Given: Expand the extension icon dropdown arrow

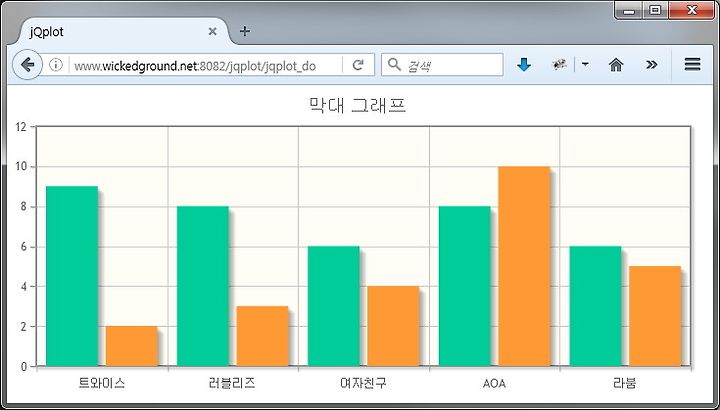Looking at the screenshot, I should click(x=585, y=65).
